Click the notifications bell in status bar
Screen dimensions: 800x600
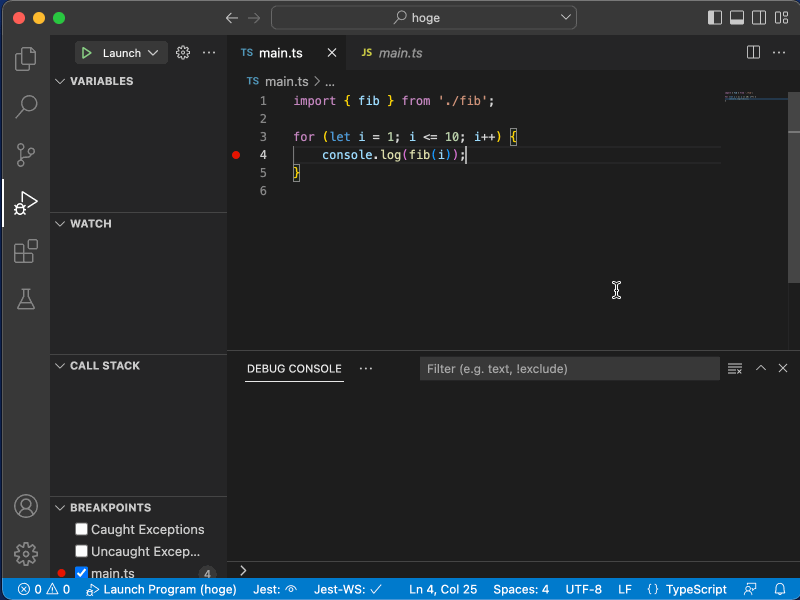click(x=781, y=589)
